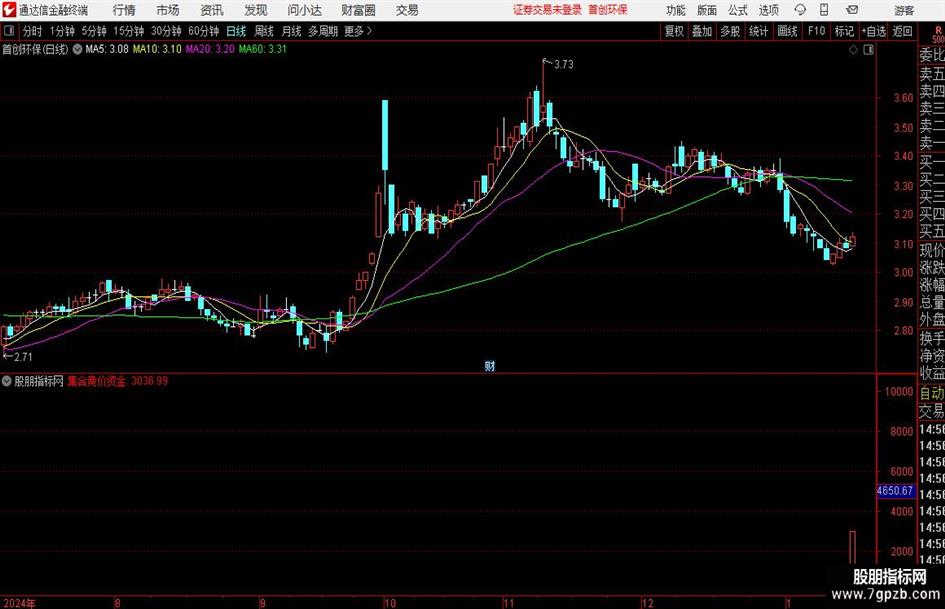Screen dimensions: 945x609
Task: Click 首创环保(日线) chart title
Action: [35, 49]
